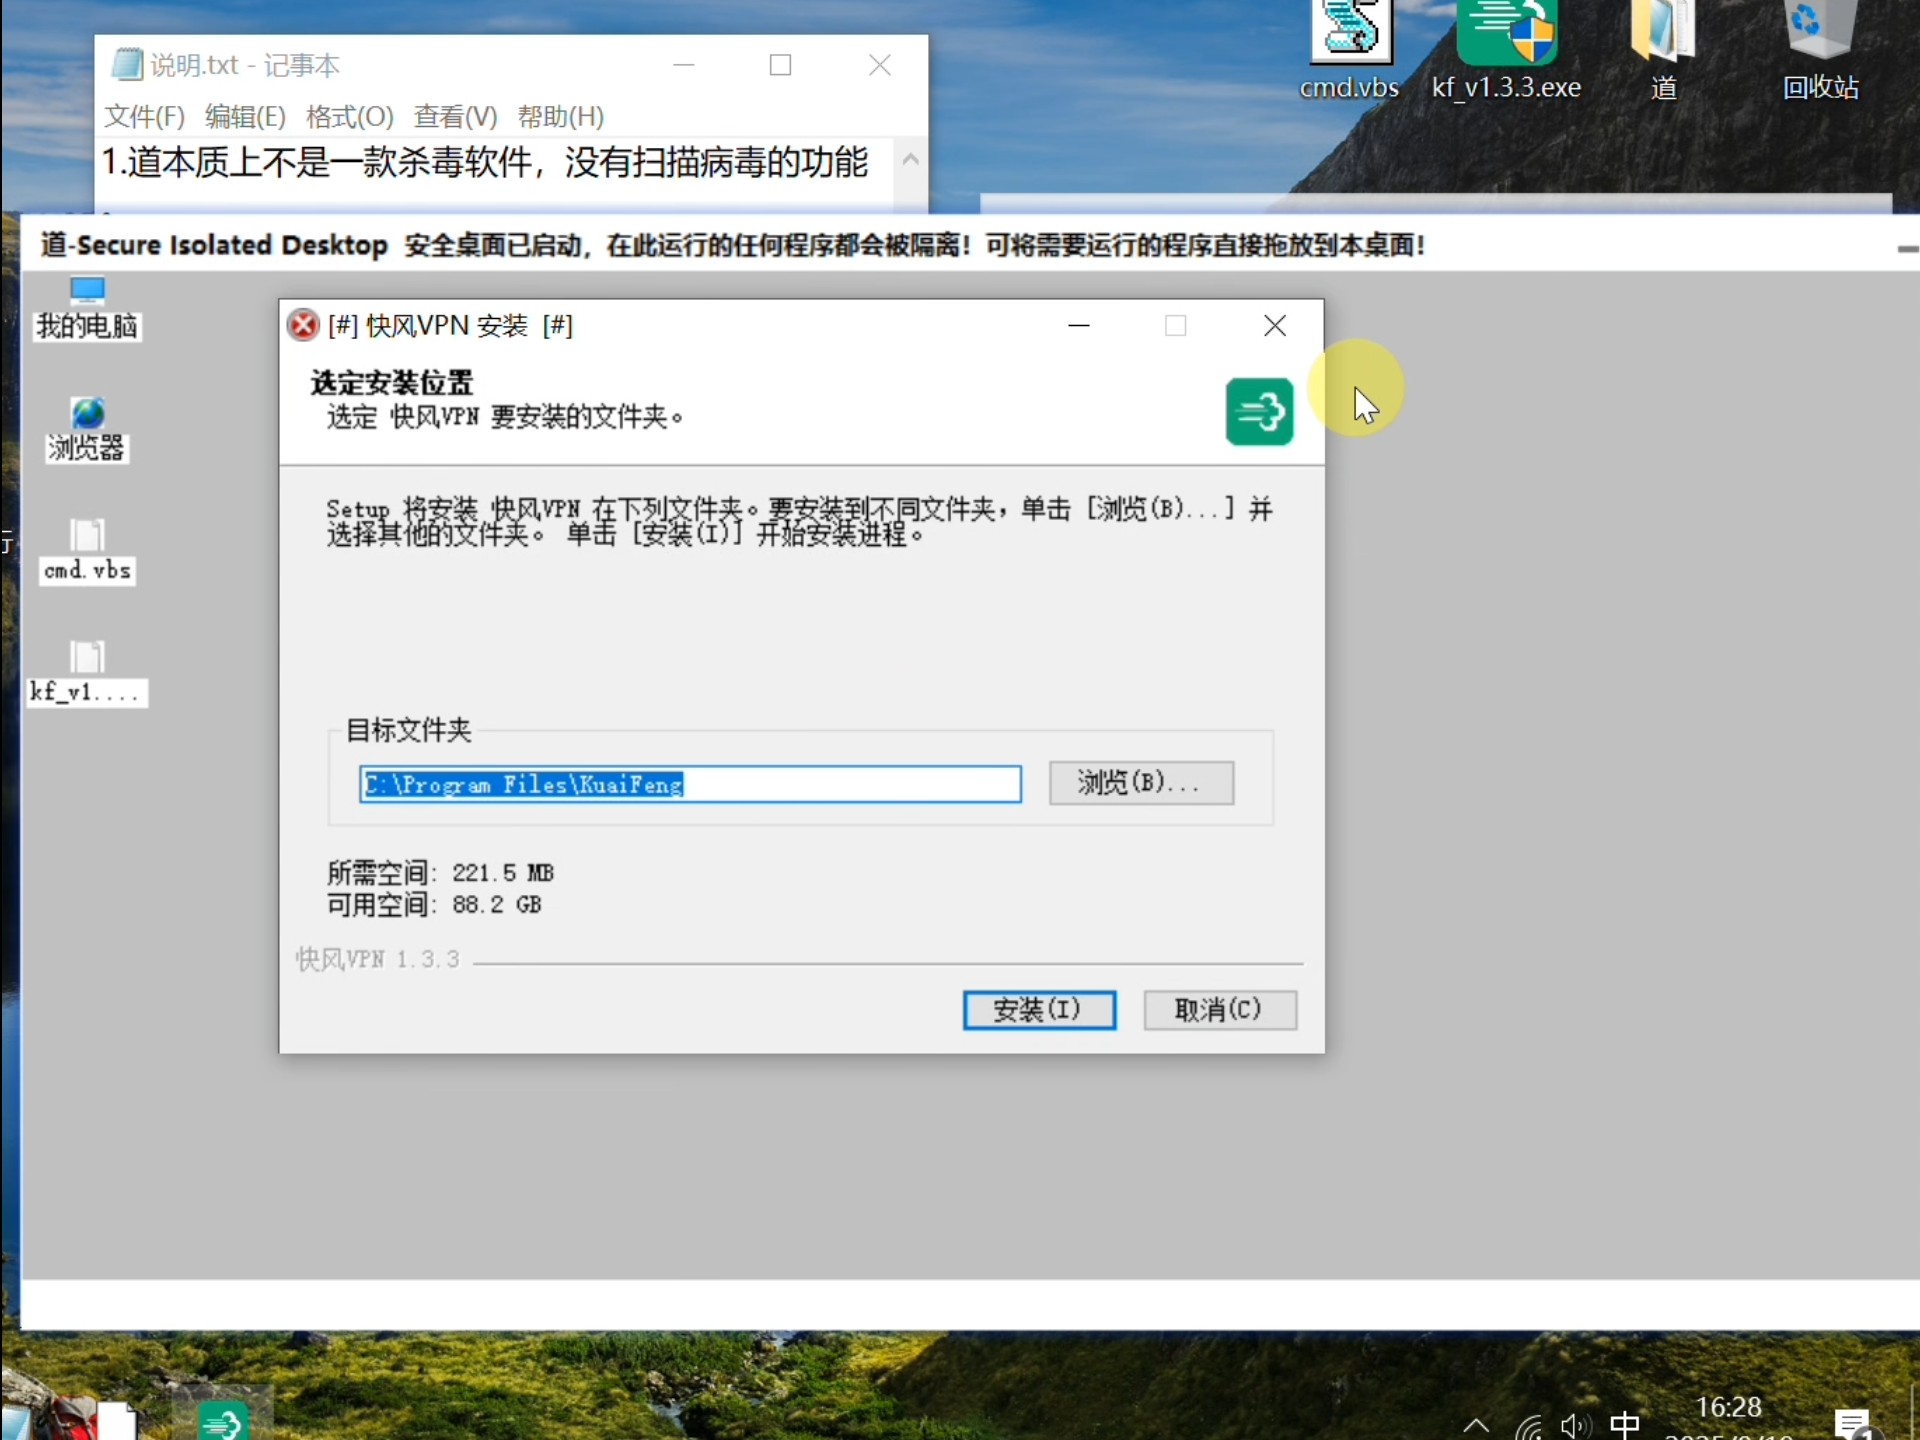Click the green KuaiFeng VPN logo in installer

pyautogui.click(x=1259, y=411)
